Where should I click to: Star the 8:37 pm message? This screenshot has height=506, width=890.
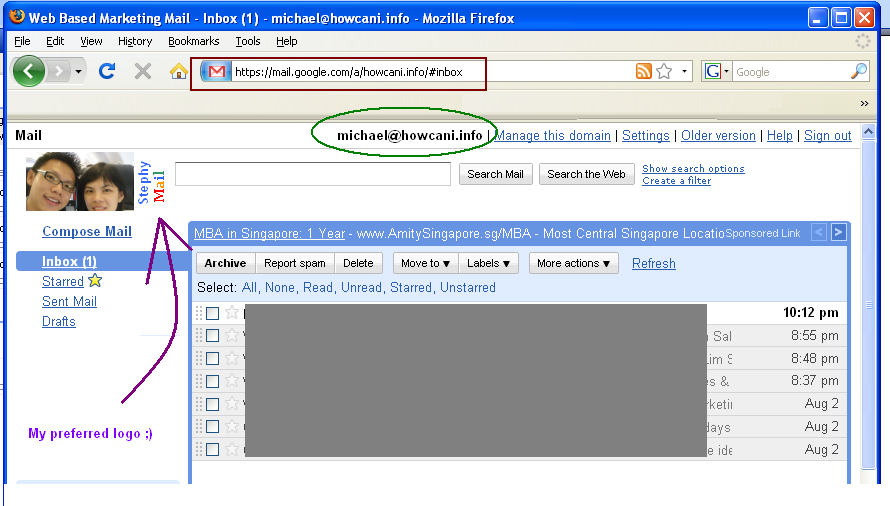[x=232, y=380]
